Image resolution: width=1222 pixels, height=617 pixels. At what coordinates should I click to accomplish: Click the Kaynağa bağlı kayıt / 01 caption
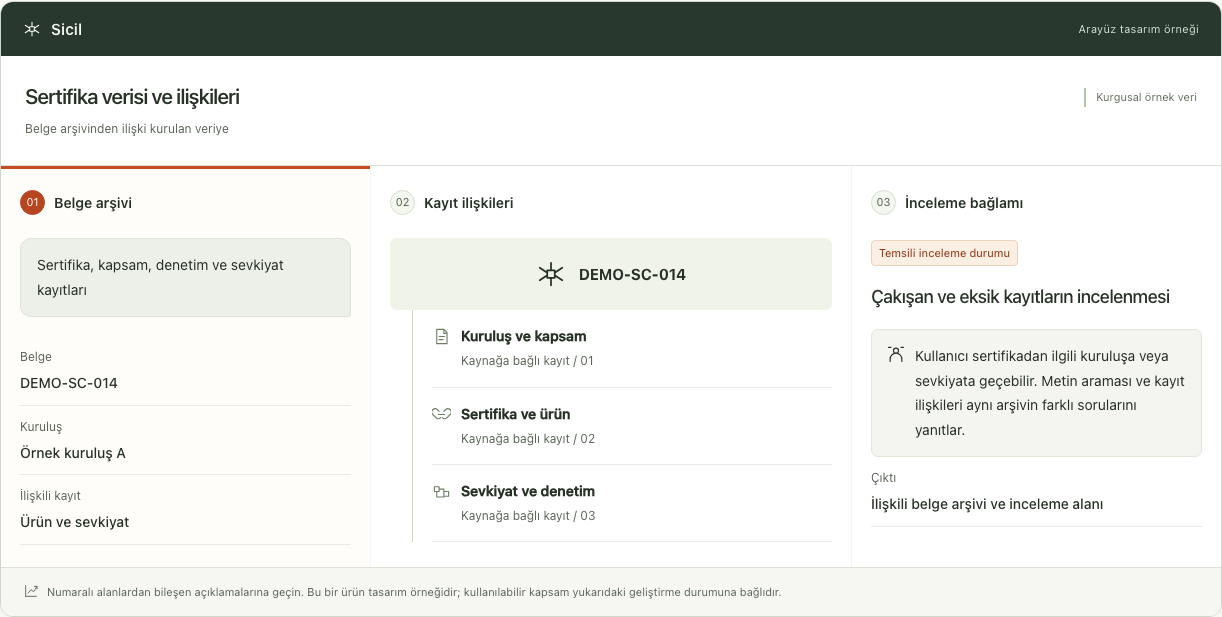click(527, 361)
